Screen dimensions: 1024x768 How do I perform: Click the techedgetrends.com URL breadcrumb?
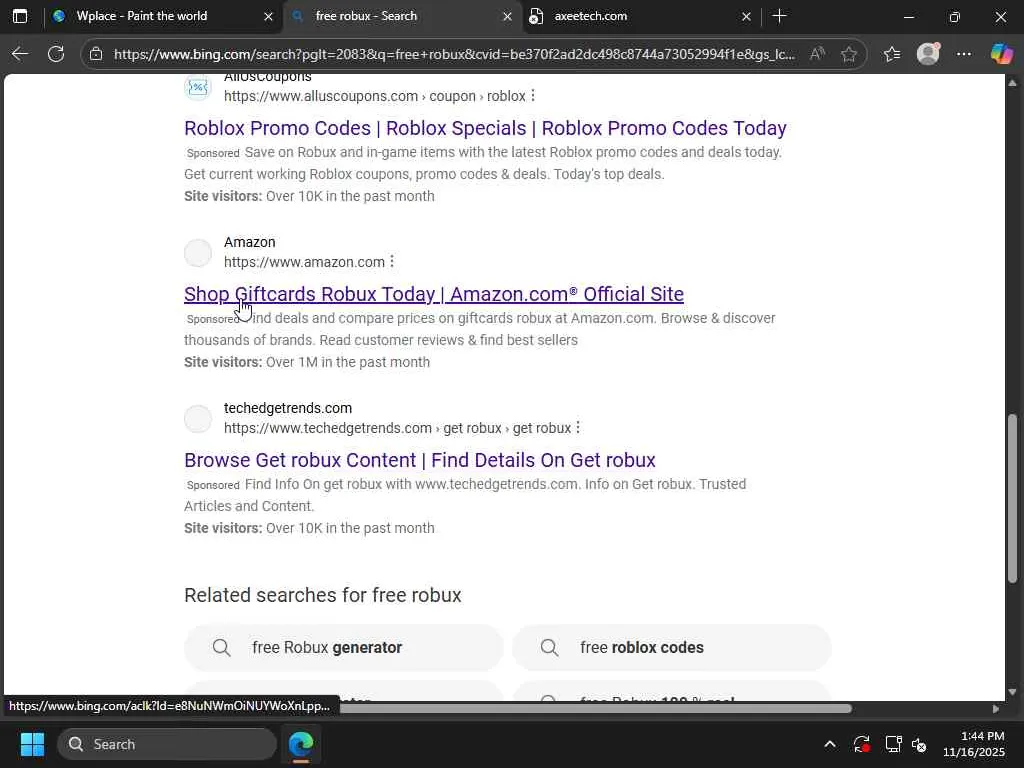pos(397,428)
